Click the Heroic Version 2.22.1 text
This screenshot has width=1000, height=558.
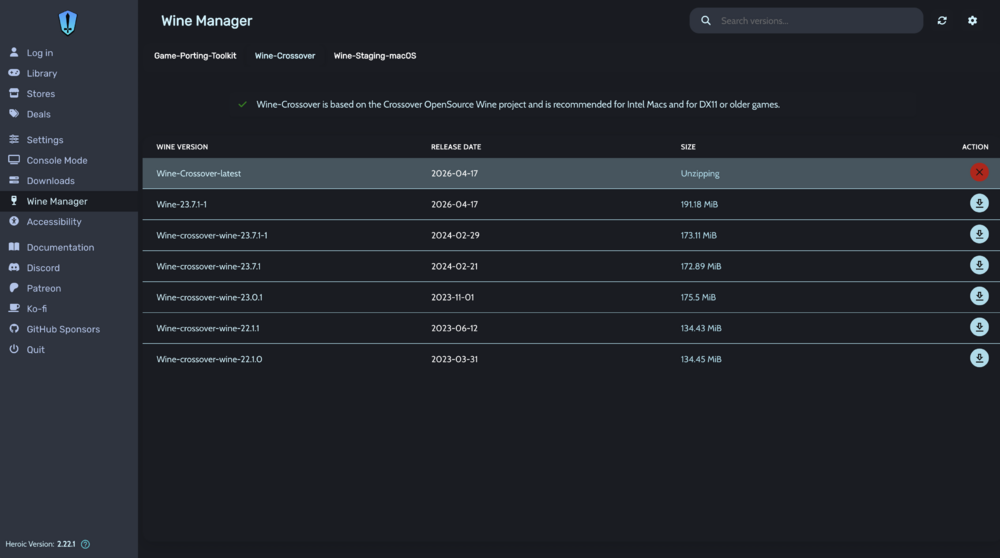40,544
